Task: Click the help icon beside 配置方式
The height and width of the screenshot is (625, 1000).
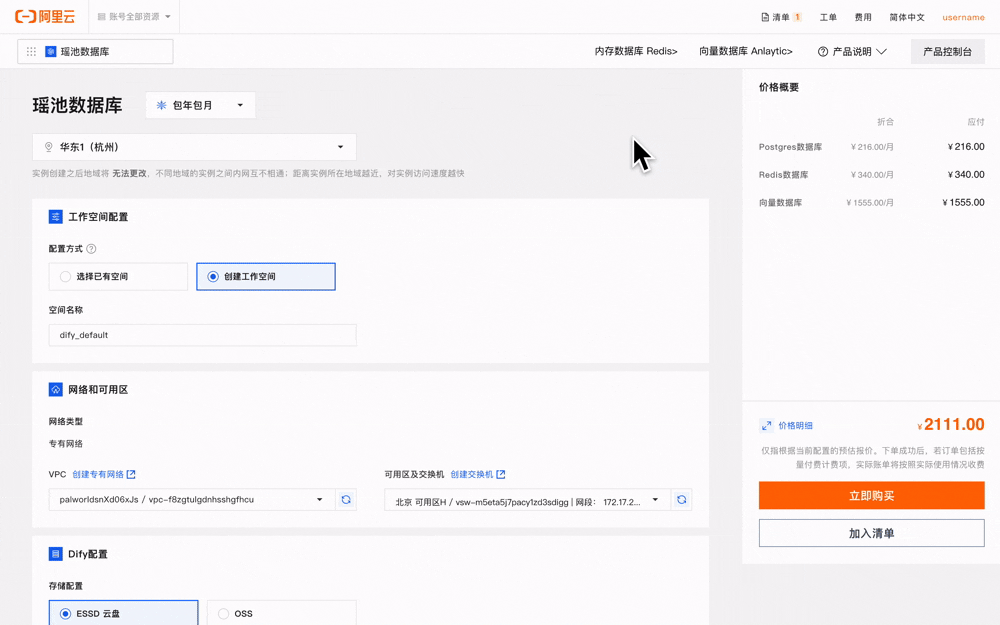Action: pyautogui.click(x=91, y=249)
